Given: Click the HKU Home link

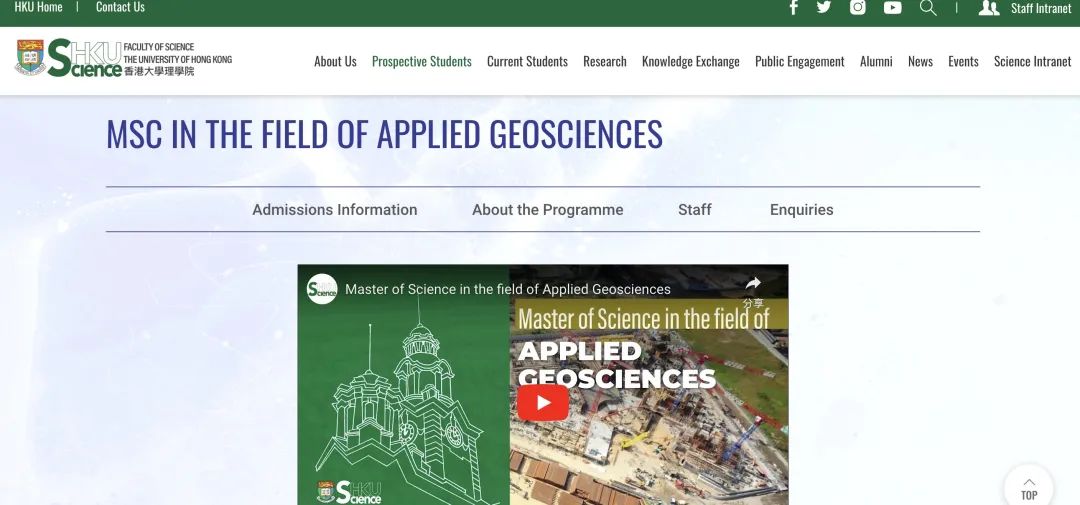Looking at the screenshot, I should (38, 8).
